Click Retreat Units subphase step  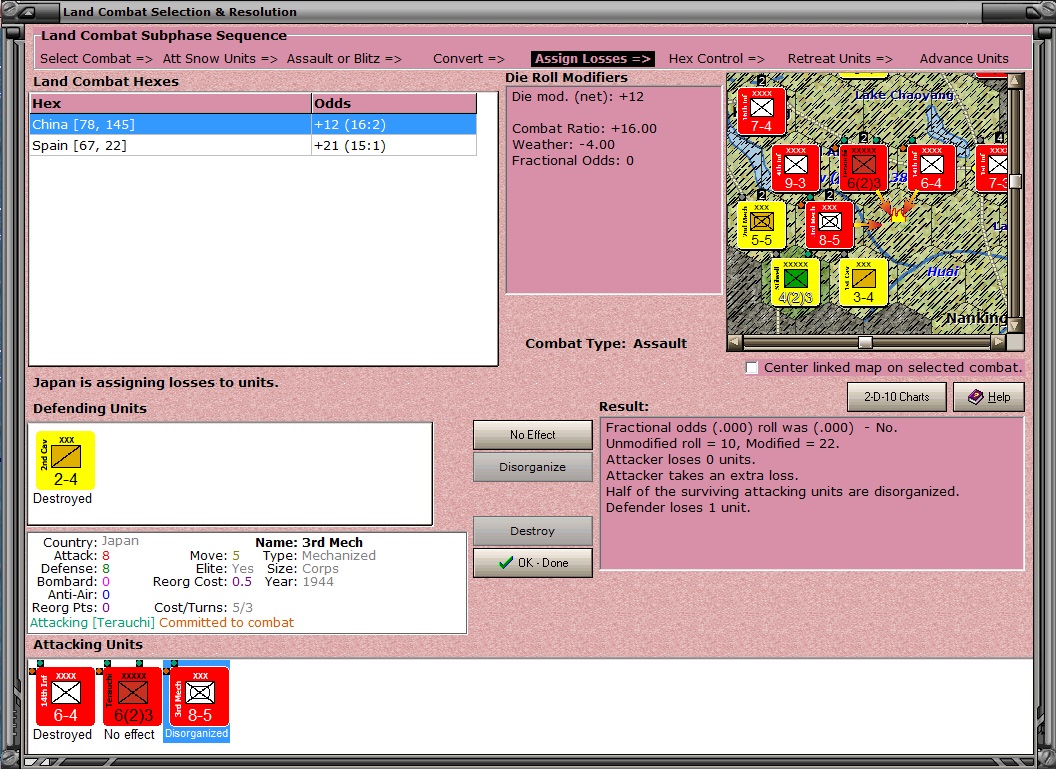pos(840,59)
